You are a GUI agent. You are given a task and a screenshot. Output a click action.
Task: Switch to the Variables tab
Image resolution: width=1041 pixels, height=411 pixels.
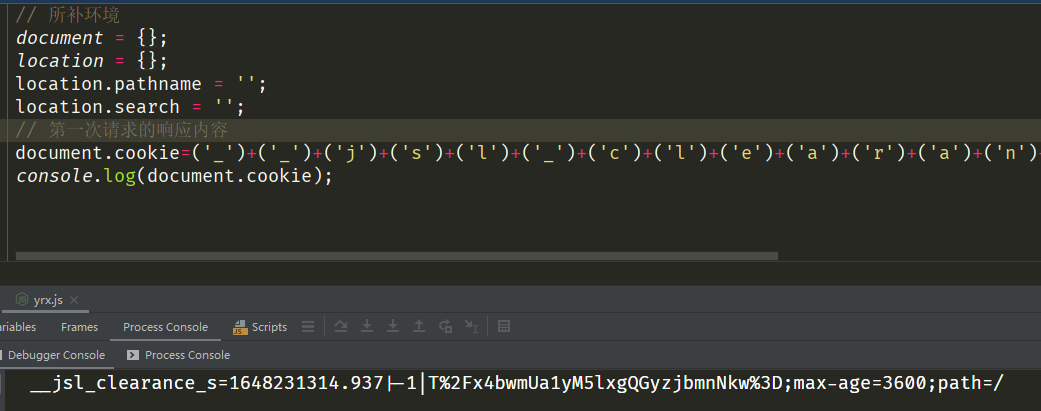(x=18, y=327)
